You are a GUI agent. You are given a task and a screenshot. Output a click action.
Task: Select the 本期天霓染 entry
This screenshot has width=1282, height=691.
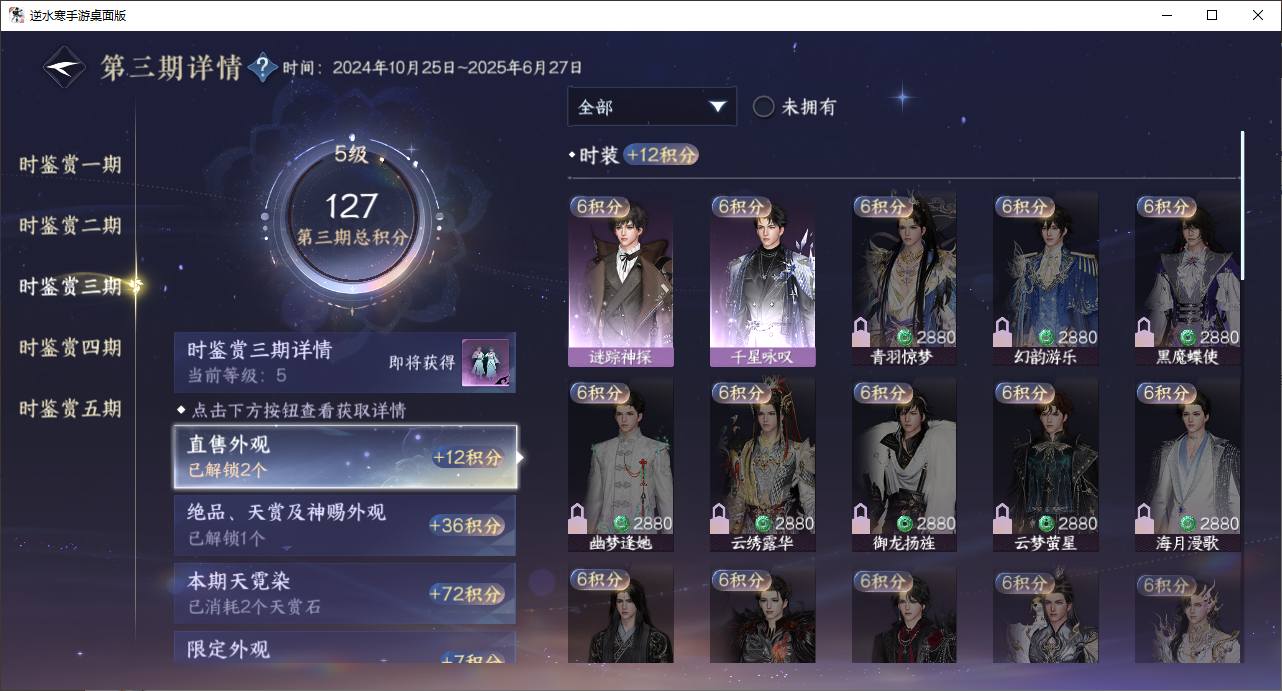point(345,593)
